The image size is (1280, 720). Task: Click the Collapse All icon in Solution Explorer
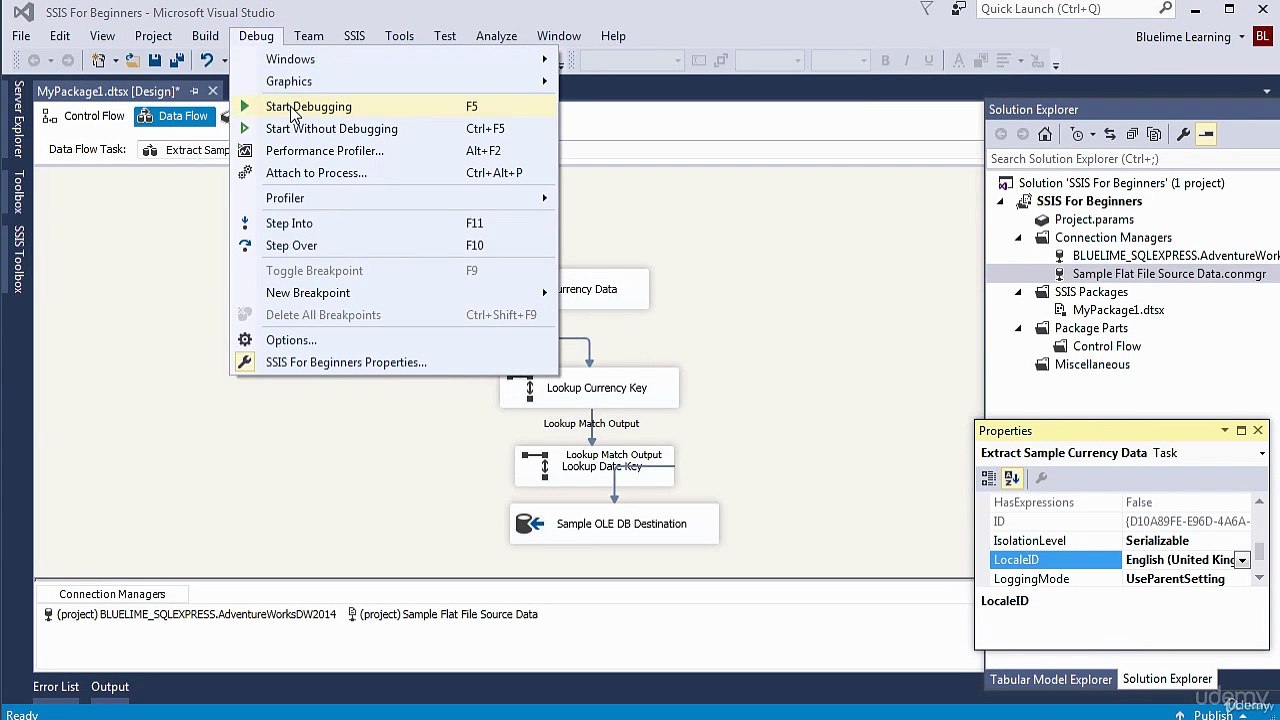pyautogui.click(x=1132, y=134)
